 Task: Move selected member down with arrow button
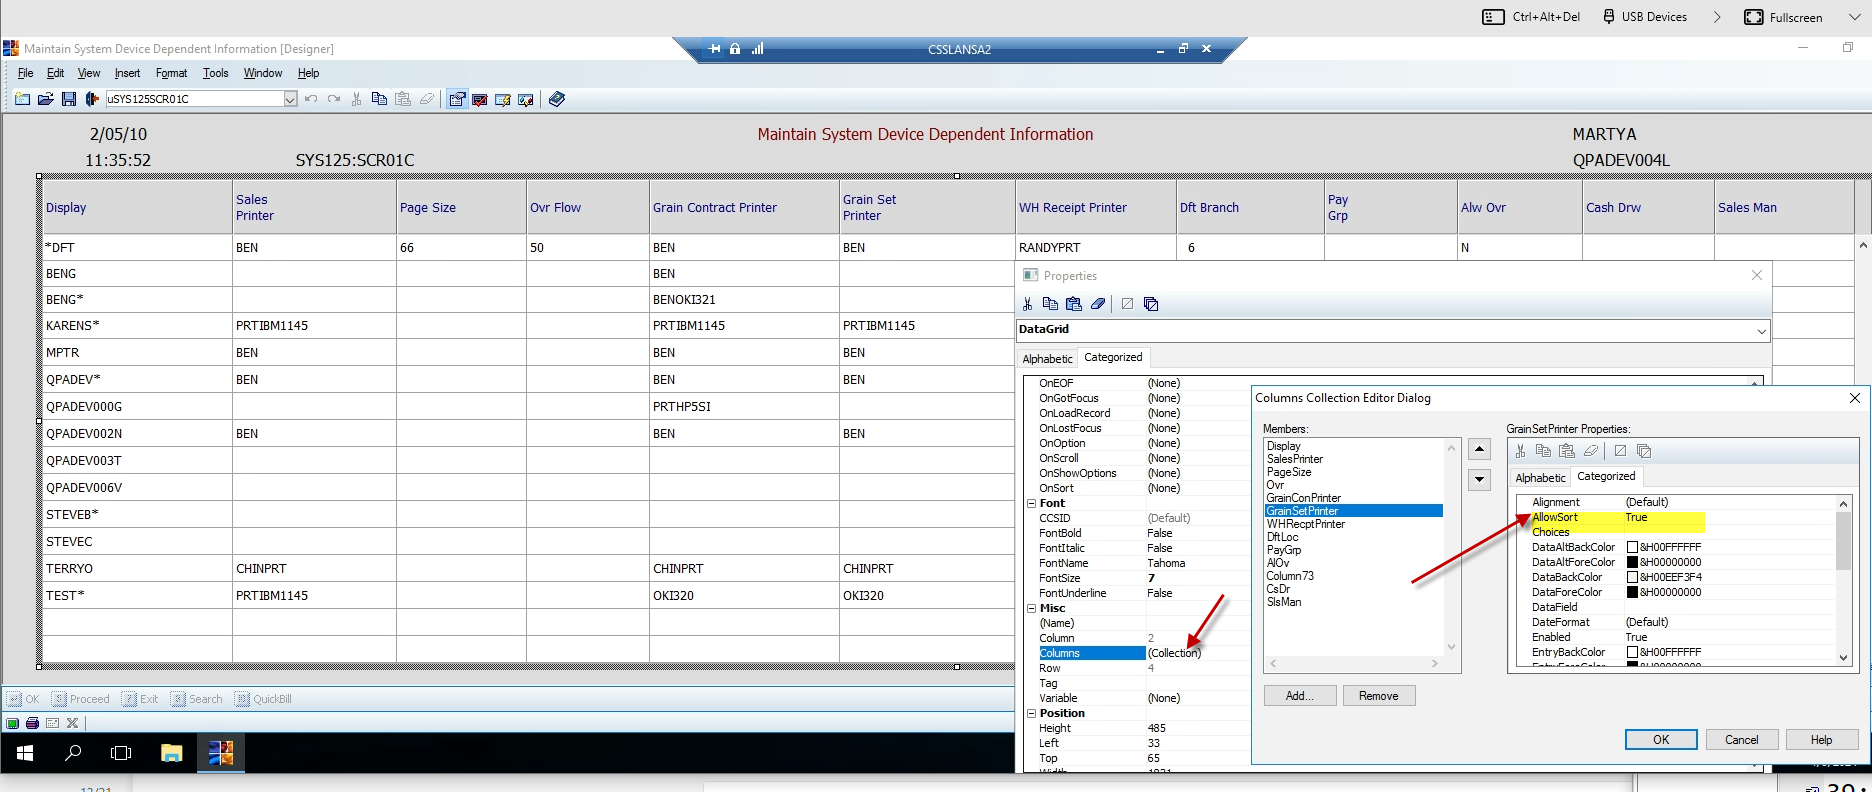(1479, 480)
